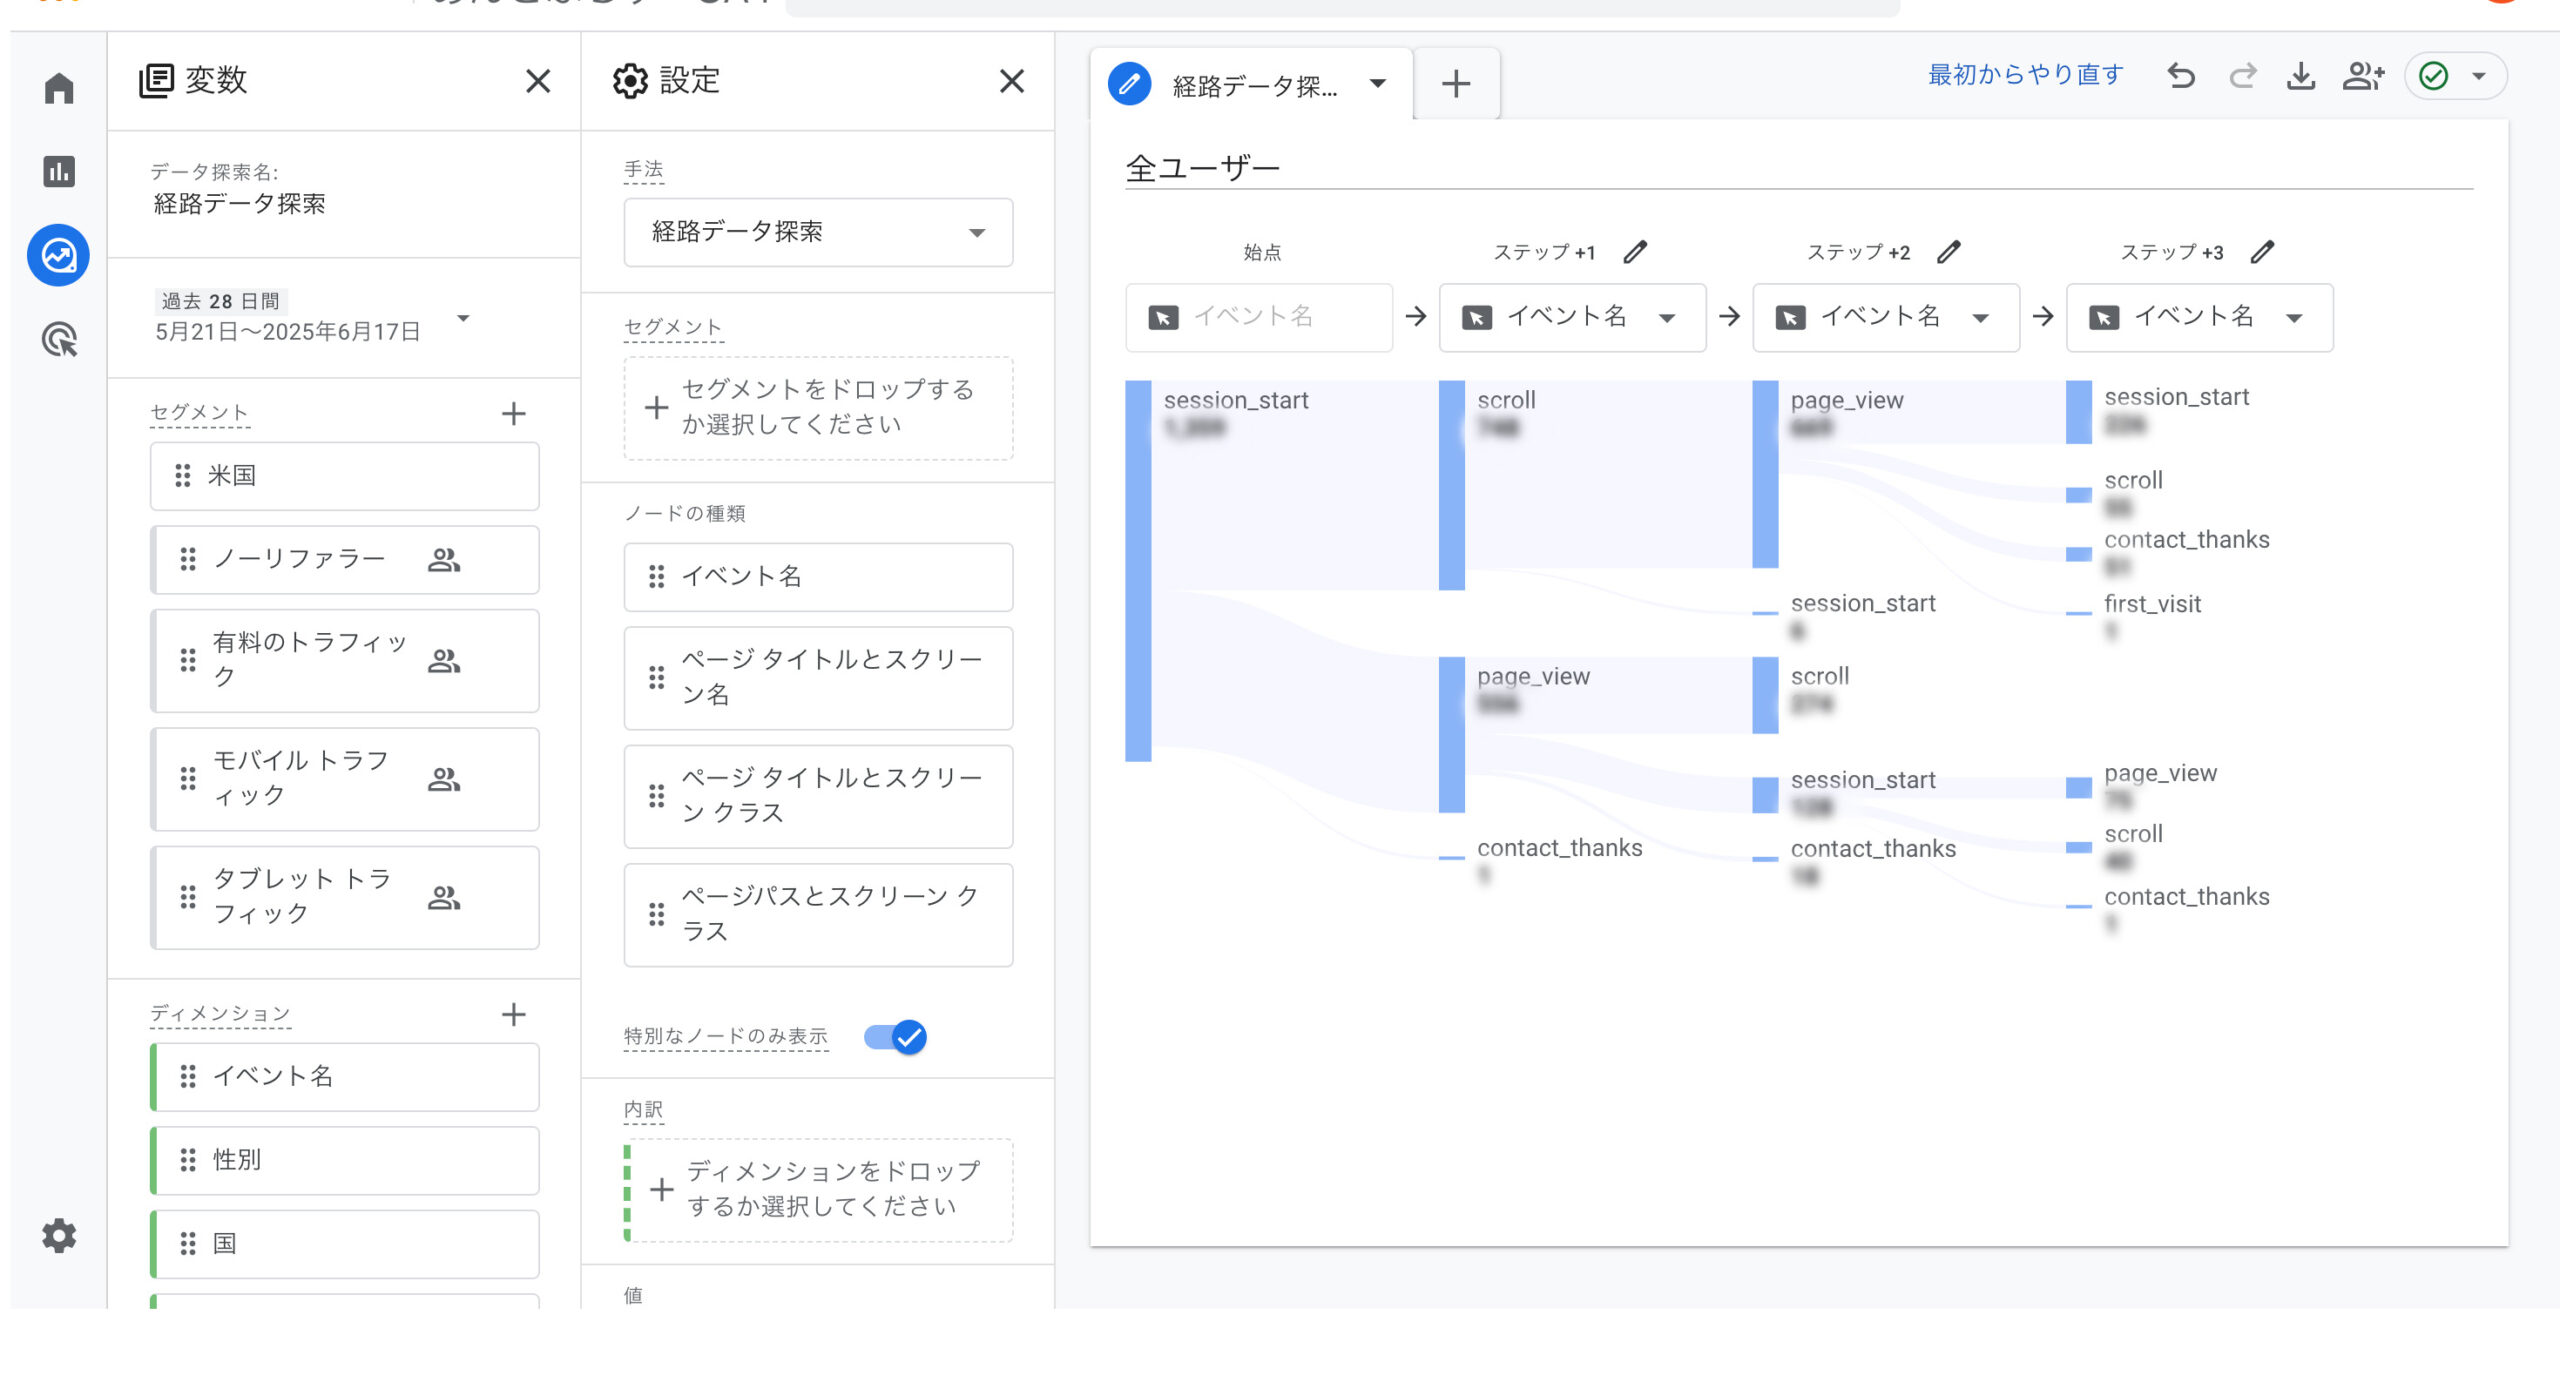The image size is (2560, 1382).
Task: Click the scroll node in step +1
Action: pos(1452,485)
